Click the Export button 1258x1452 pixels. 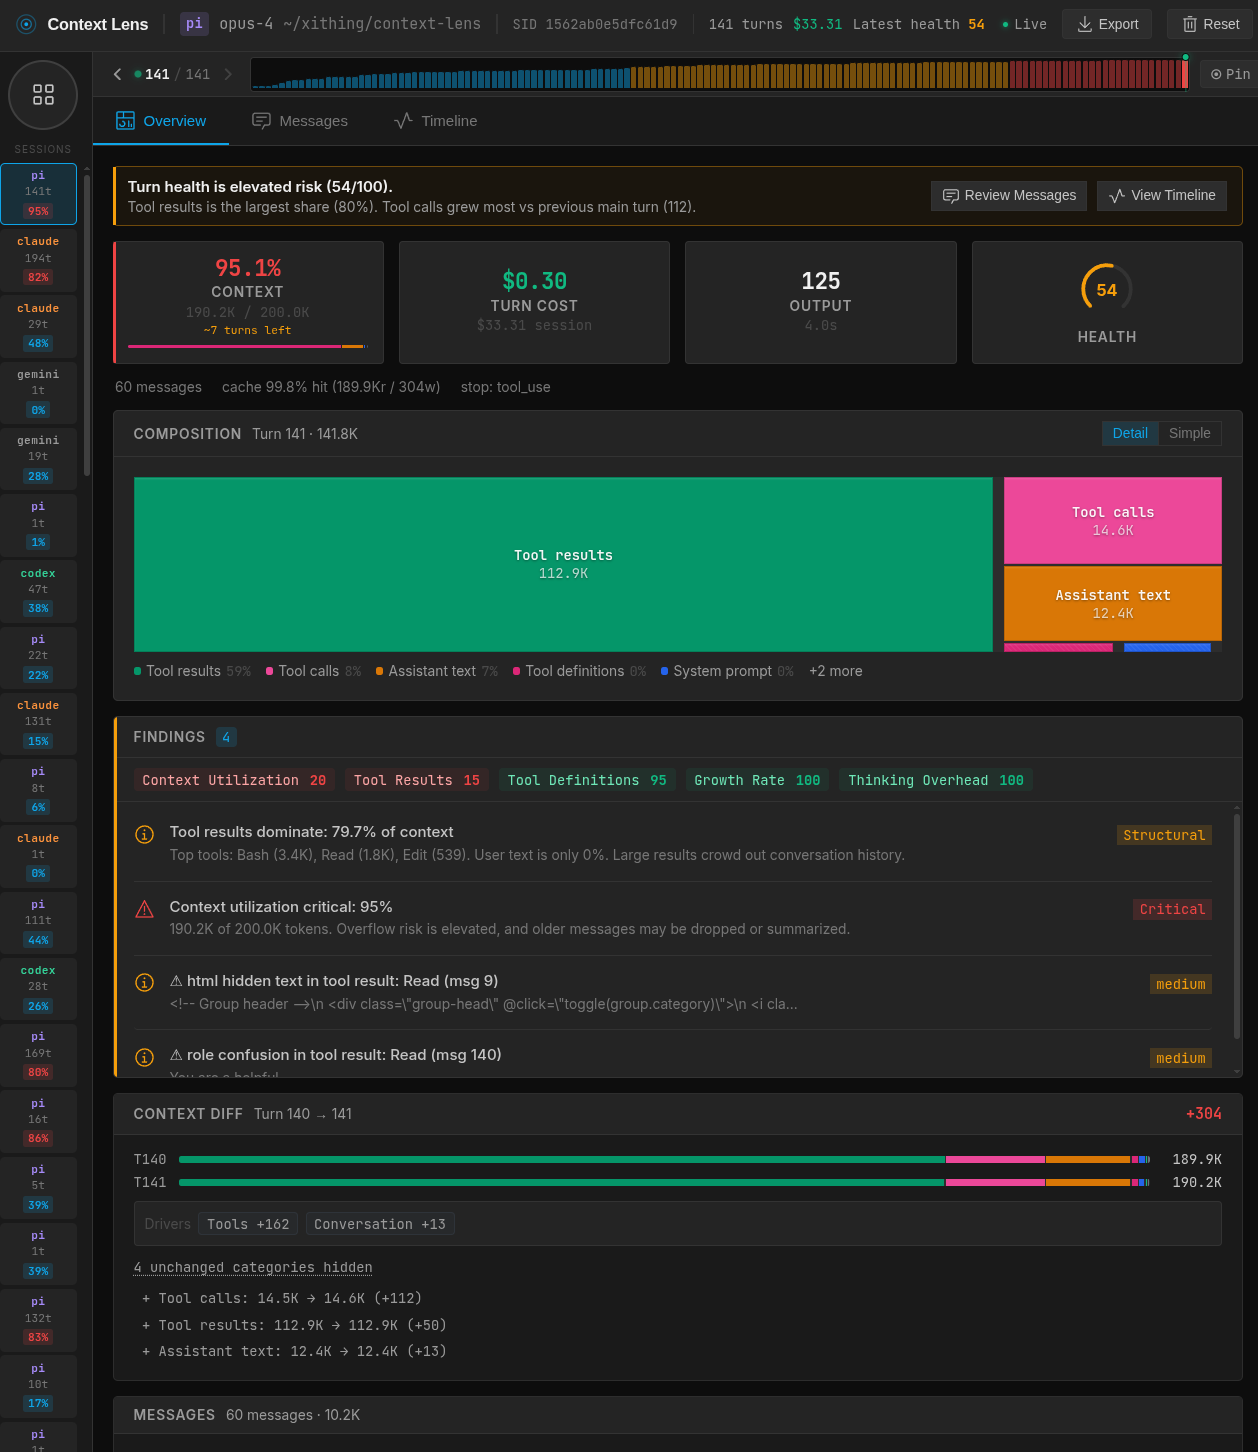1107,24
